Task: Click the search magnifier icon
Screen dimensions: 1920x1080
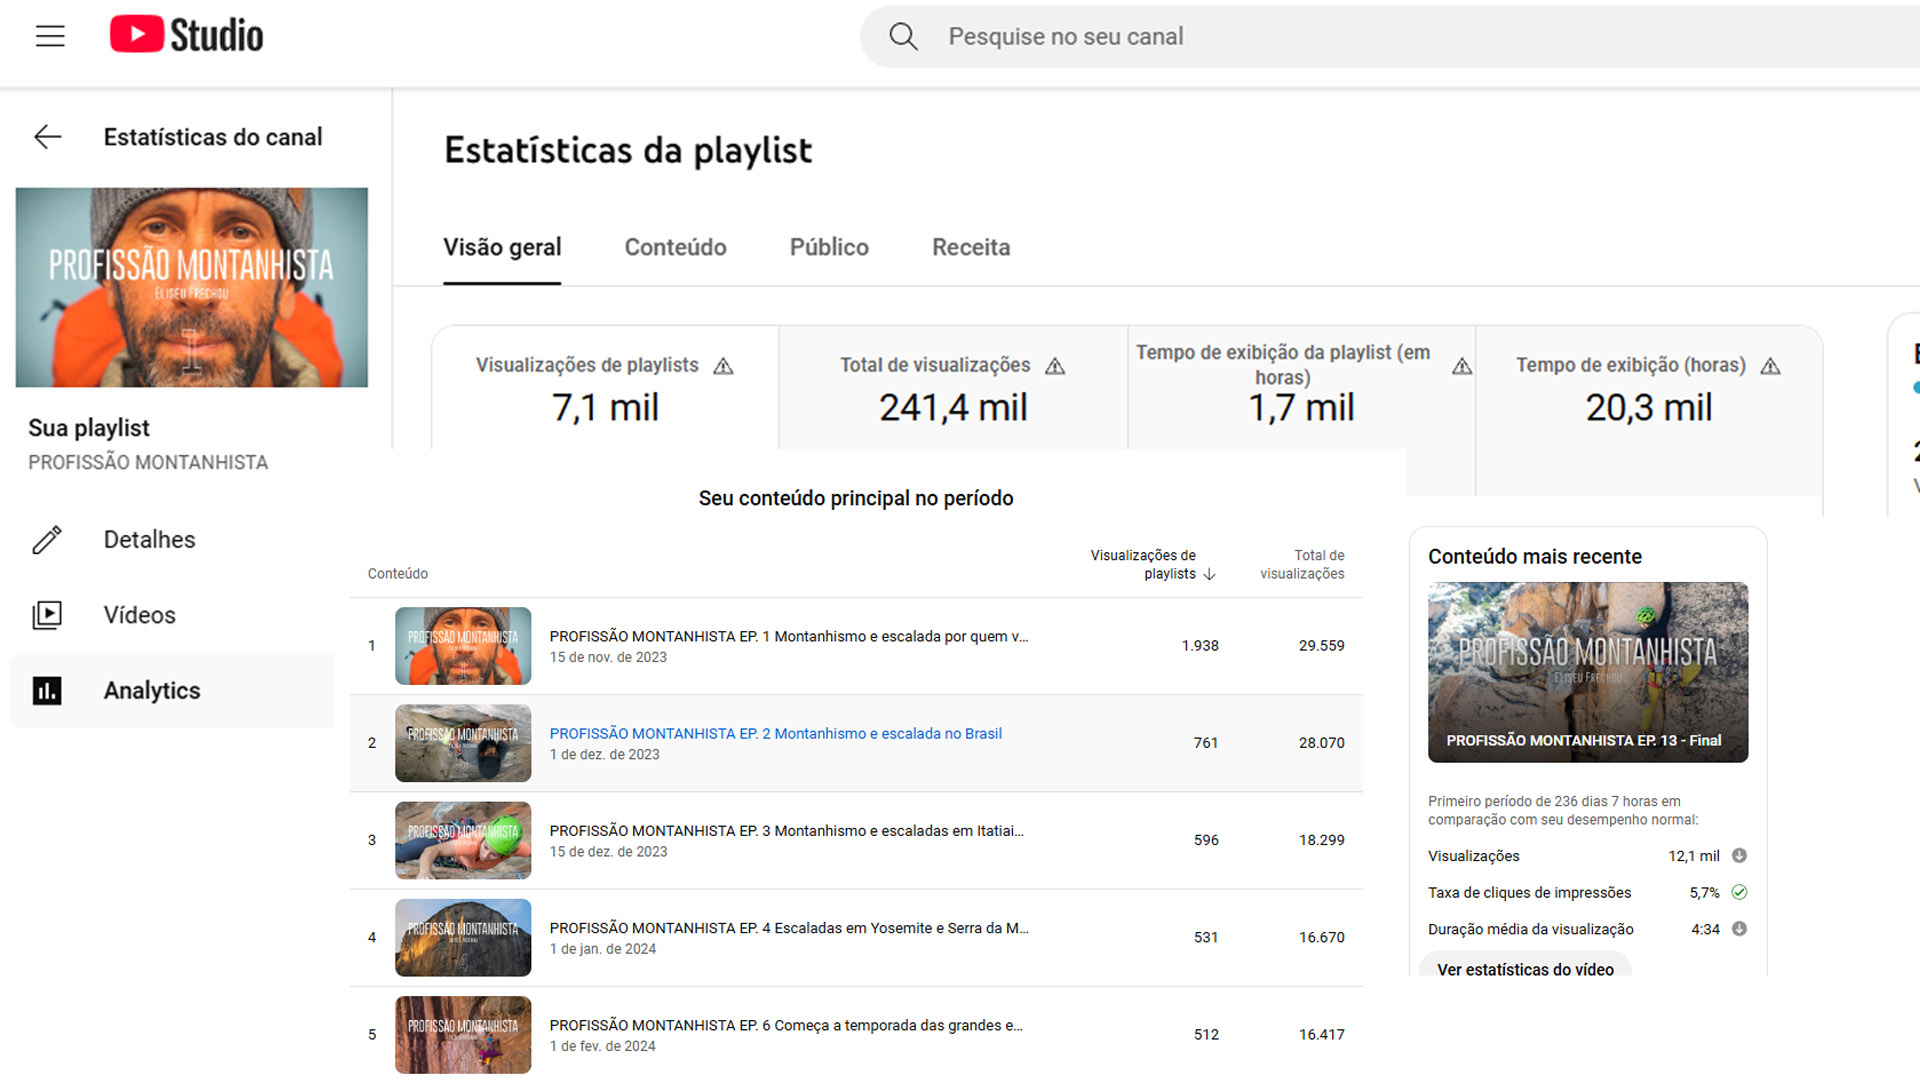Action: tap(903, 37)
